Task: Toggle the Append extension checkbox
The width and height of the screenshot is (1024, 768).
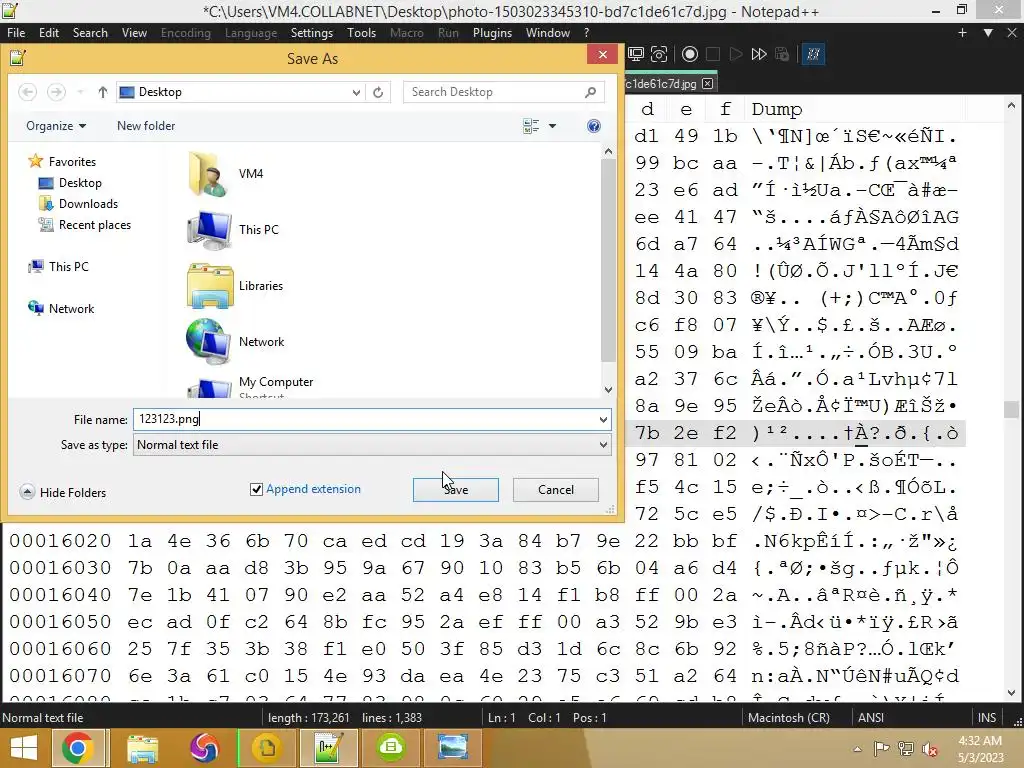Action: coord(256,489)
